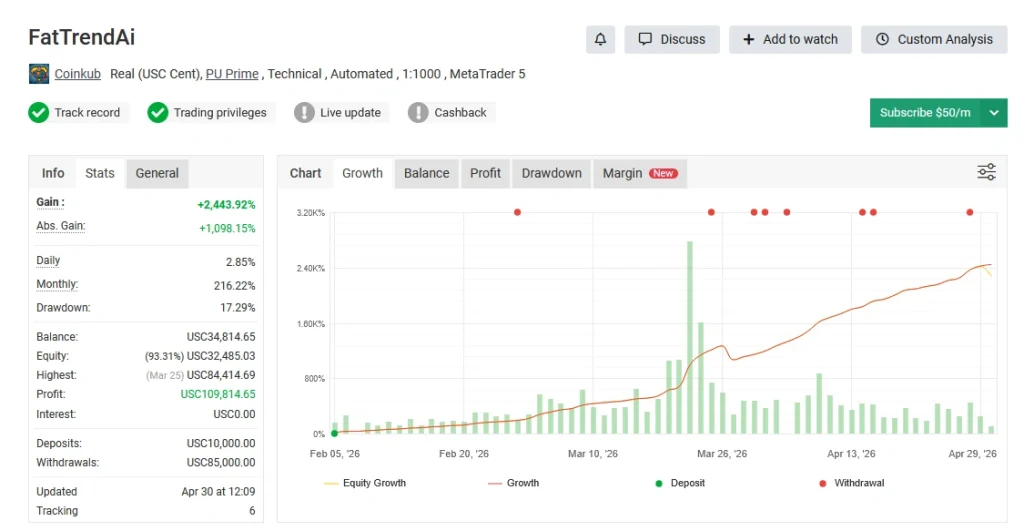Click the Tracking count 6

[252, 510]
